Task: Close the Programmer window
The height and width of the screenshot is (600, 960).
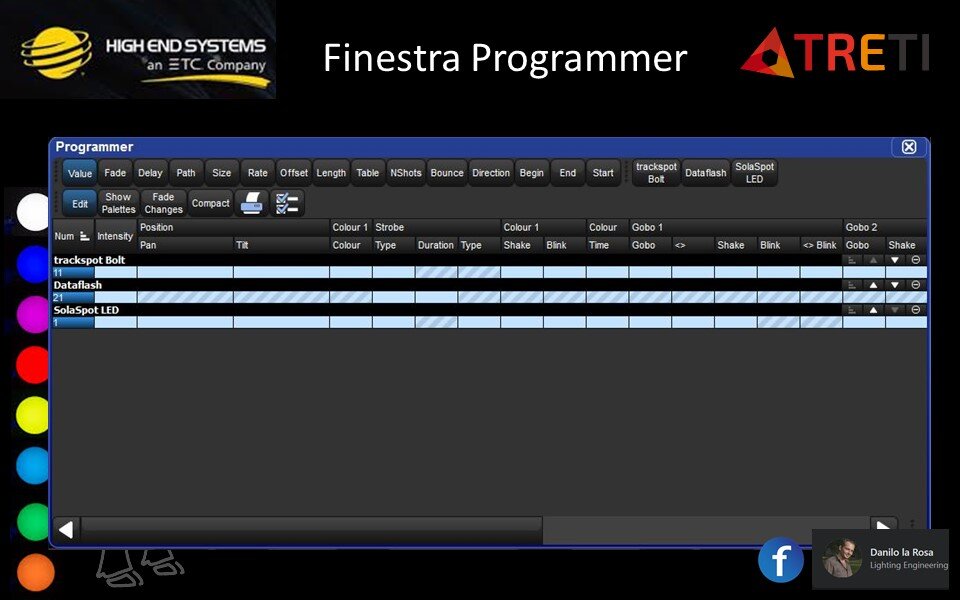Action: coord(909,147)
